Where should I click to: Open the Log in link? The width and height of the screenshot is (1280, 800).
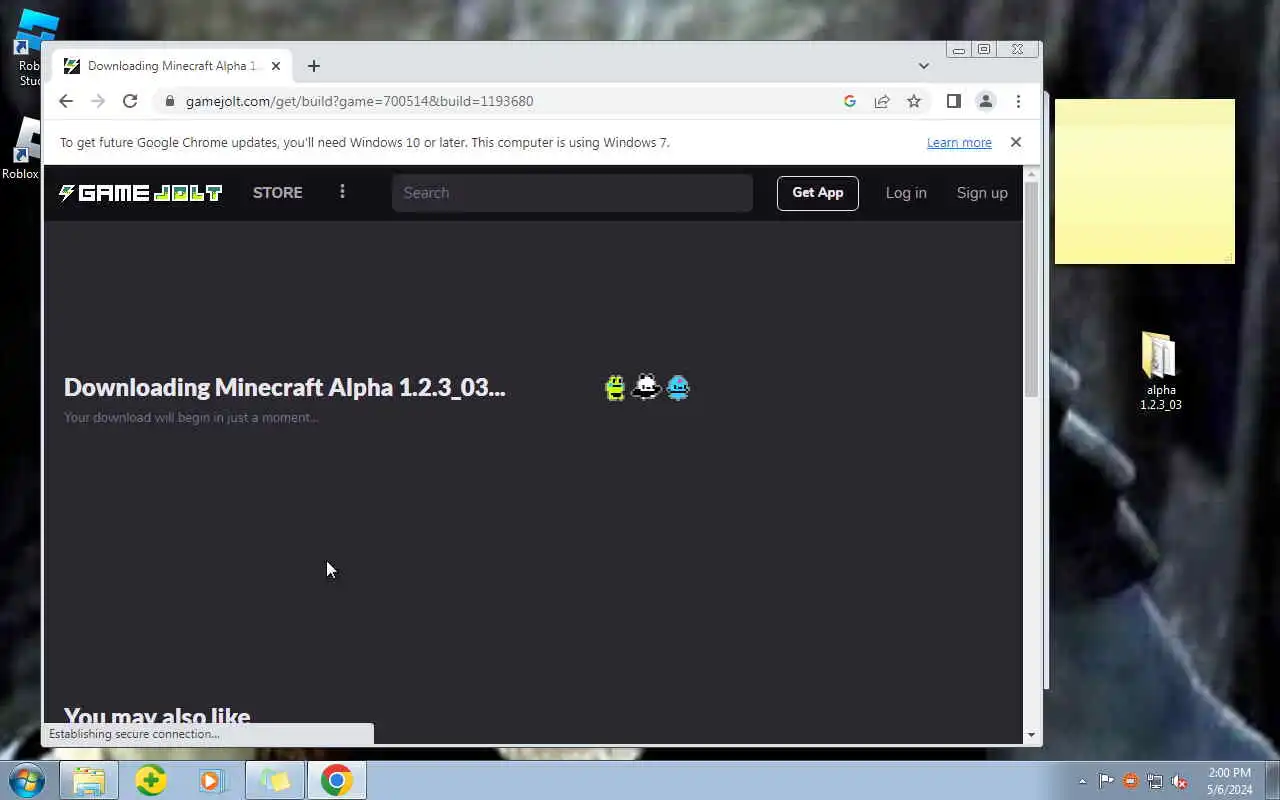tap(906, 193)
